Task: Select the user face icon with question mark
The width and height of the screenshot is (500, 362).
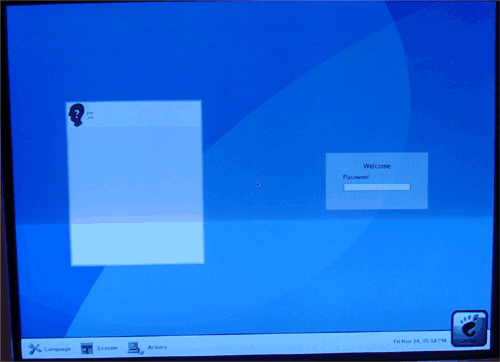Action: tap(76, 115)
